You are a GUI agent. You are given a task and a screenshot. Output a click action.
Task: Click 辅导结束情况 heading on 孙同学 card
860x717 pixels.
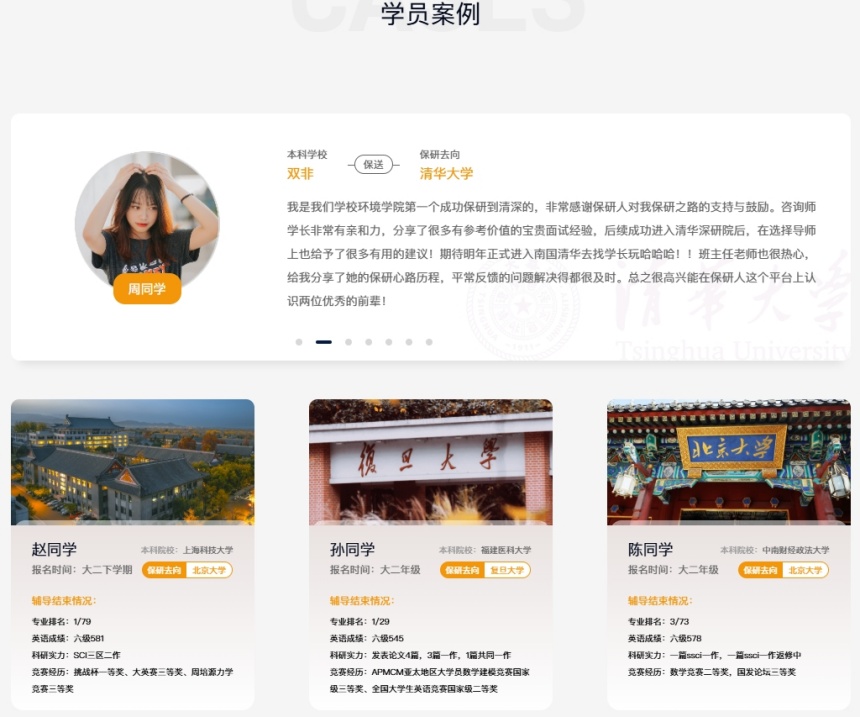362,601
